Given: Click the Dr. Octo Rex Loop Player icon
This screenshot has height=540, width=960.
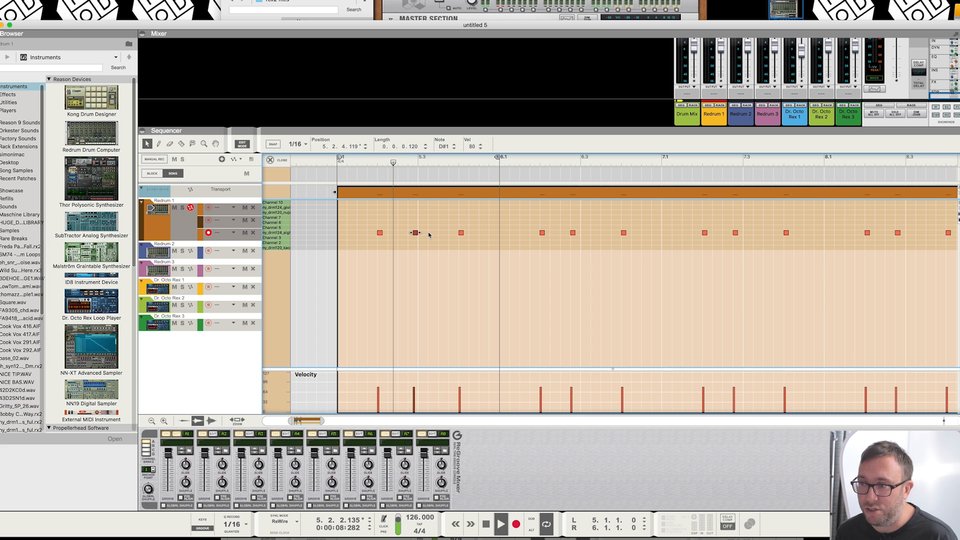Looking at the screenshot, I should [91, 301].
